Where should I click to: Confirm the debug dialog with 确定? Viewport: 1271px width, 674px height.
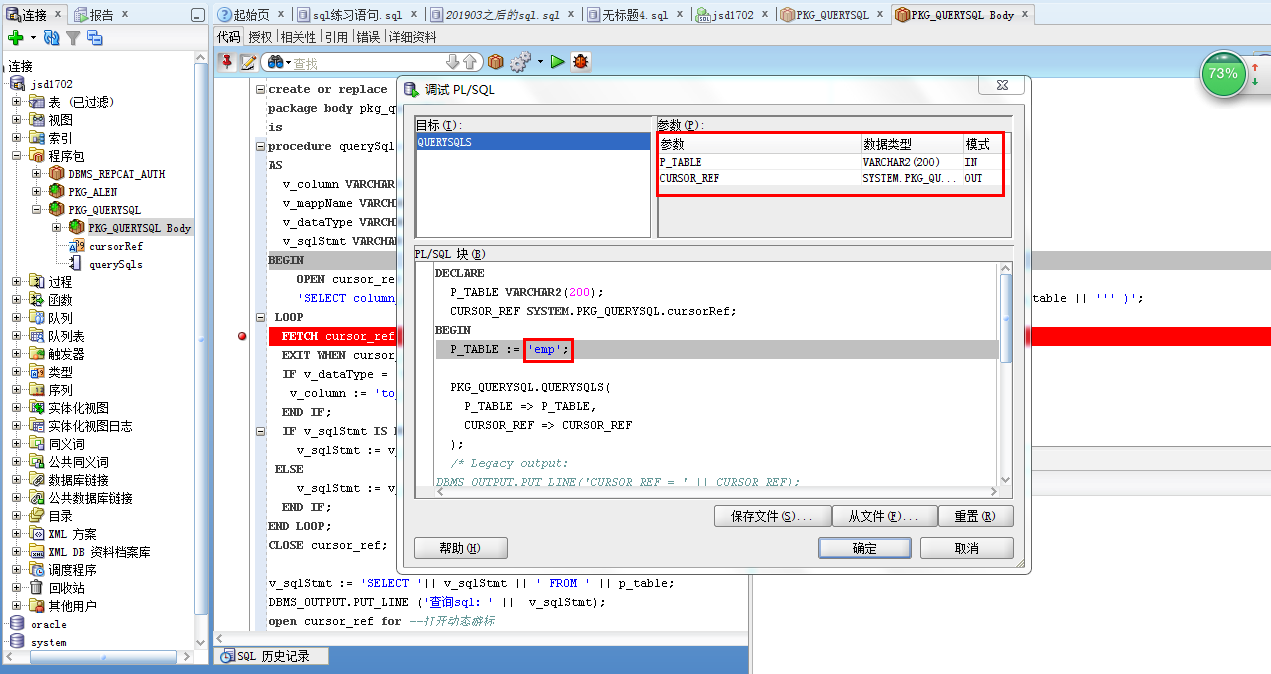coord(864,548)
